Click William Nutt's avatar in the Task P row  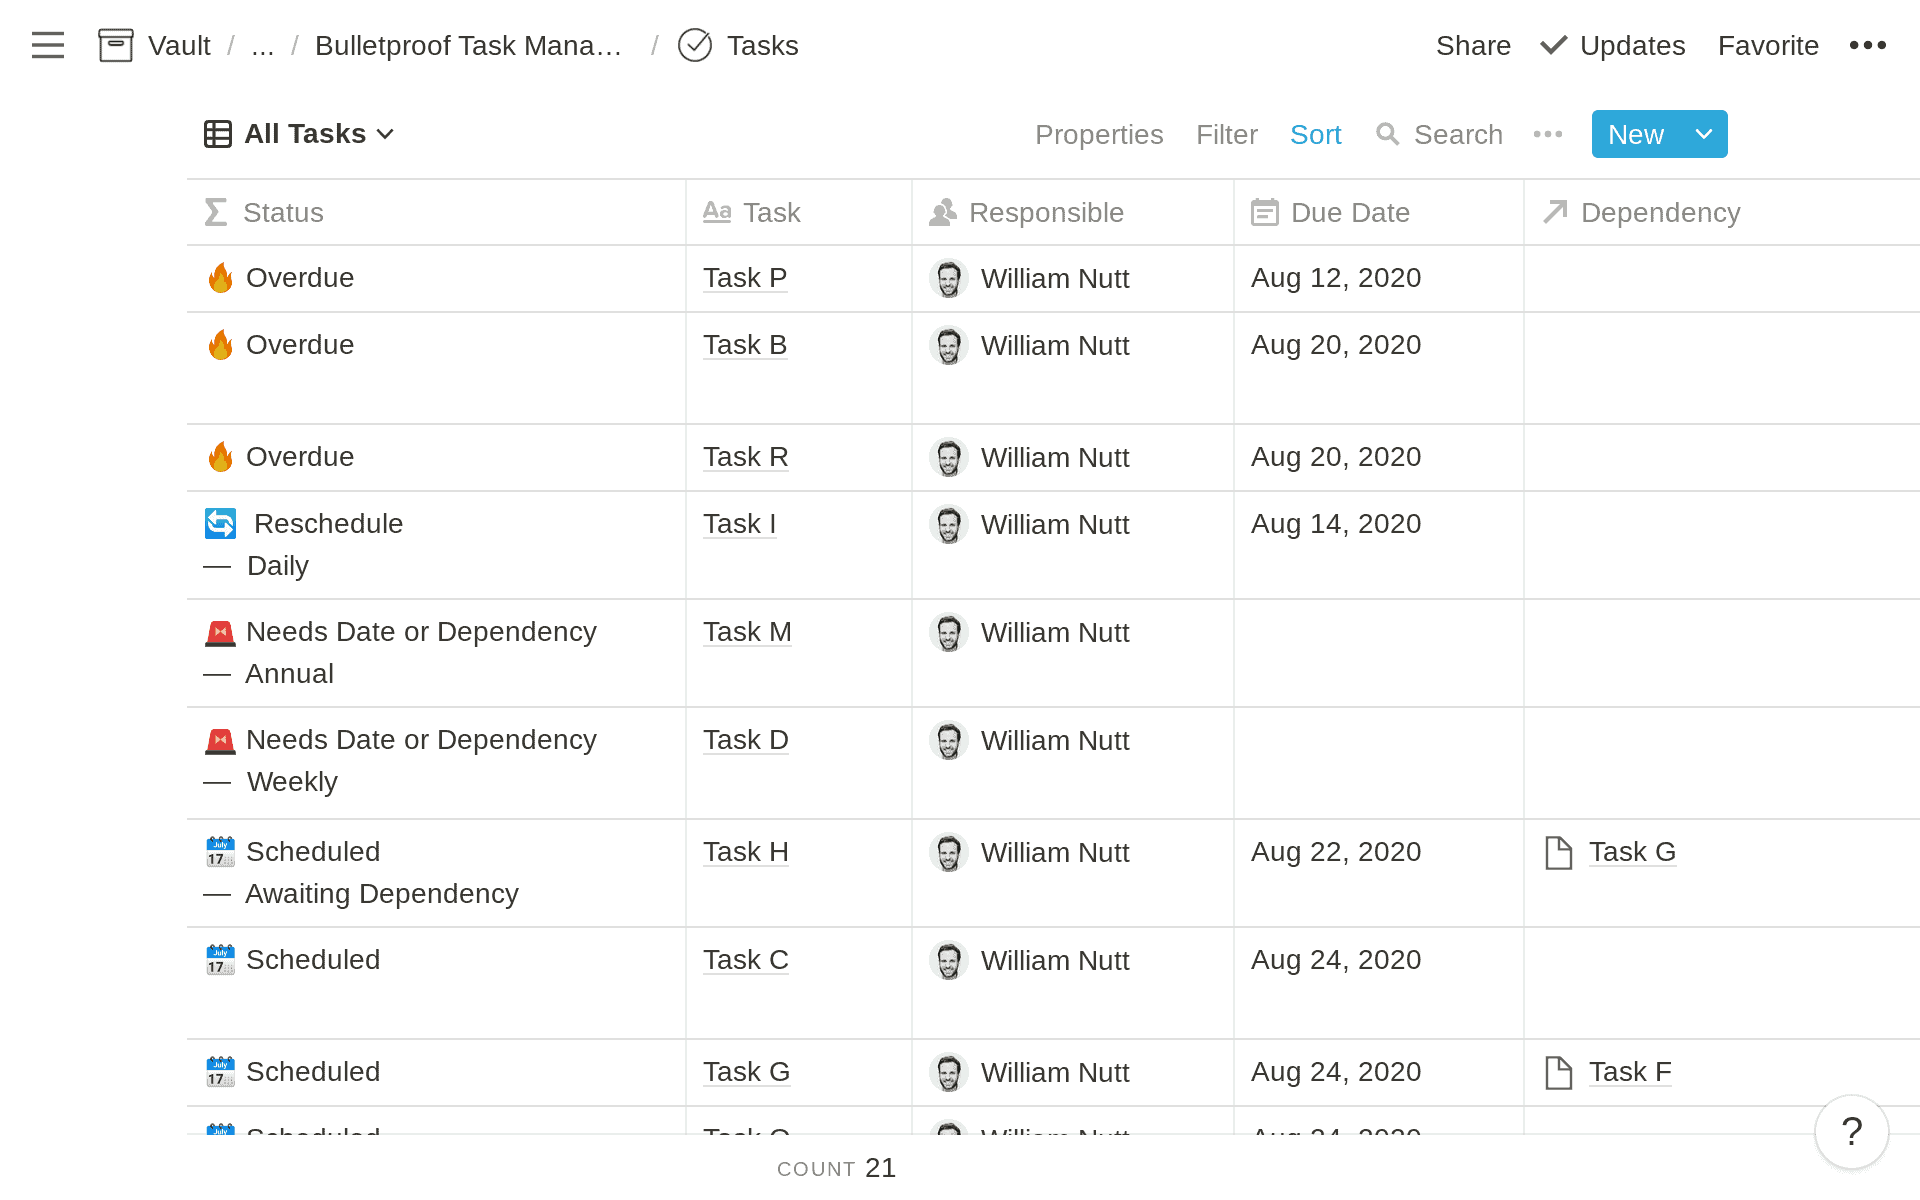point(949,278)
